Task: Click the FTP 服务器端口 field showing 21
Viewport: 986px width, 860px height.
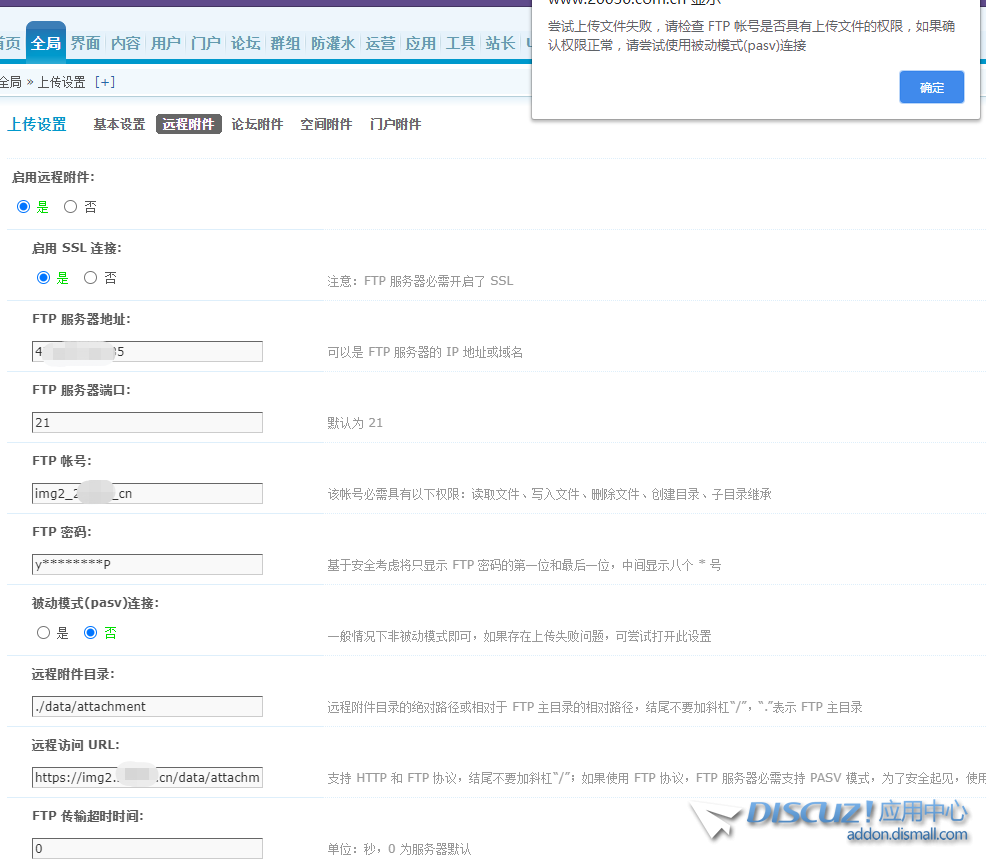Action: [147, 423]
